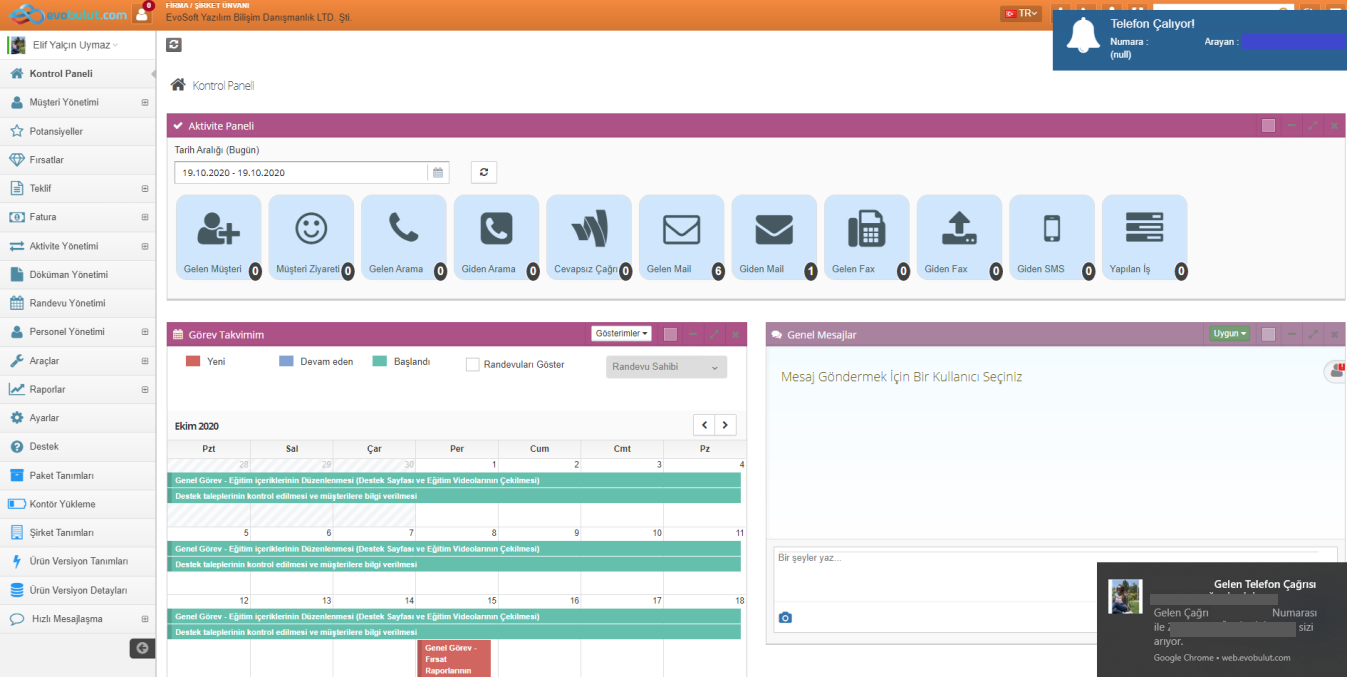Viewport: 1347px width, 677px height.
Task: Click the camera icon in message box
Action: pos(785,618)
